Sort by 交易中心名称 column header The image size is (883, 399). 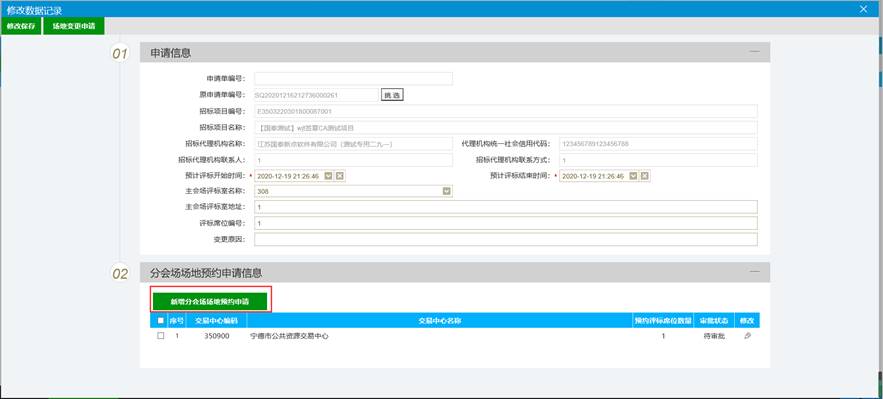[440, 320]
